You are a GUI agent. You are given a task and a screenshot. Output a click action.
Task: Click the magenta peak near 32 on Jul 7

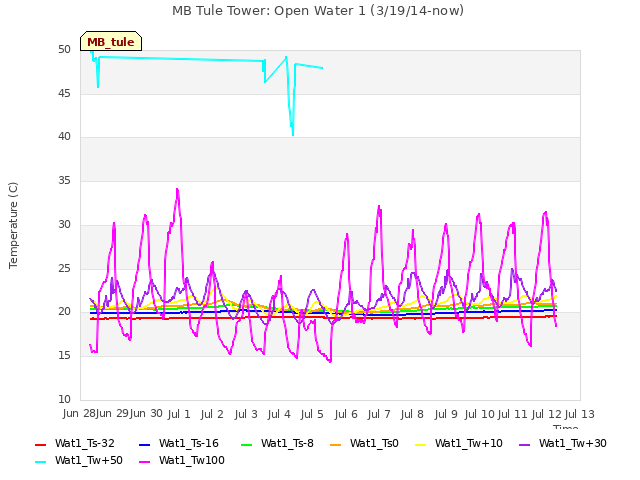click(x=379, y=207)
